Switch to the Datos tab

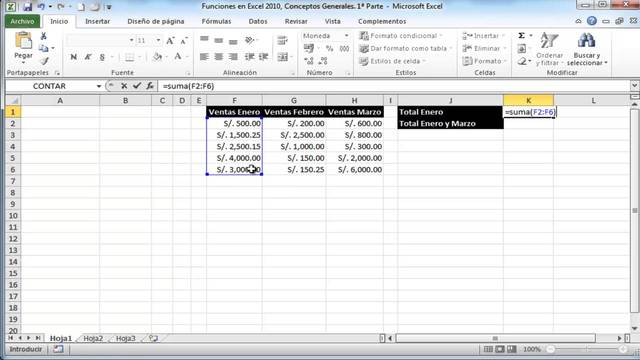(258, 21)
